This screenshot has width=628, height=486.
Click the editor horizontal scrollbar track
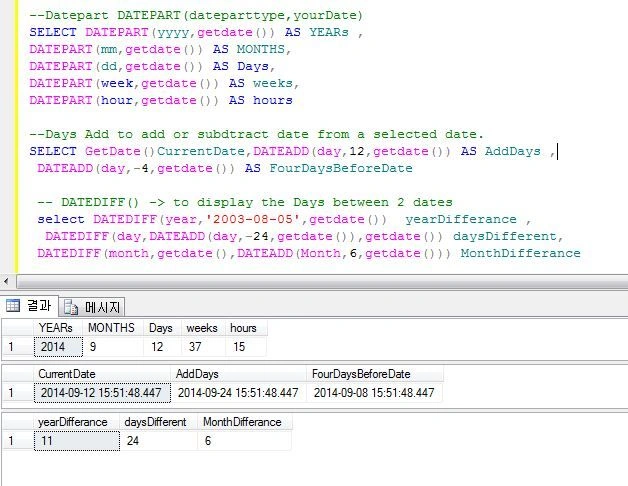(322, 281)
